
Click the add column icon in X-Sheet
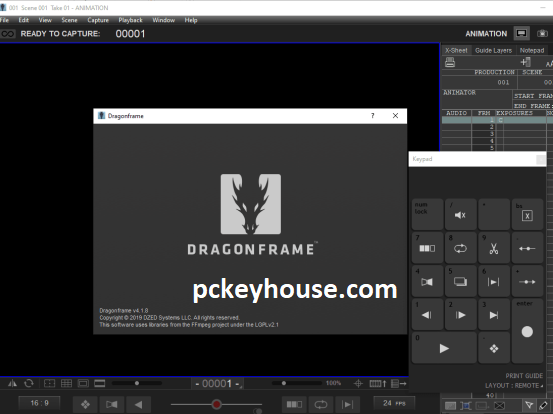click(x=525, y=62)
